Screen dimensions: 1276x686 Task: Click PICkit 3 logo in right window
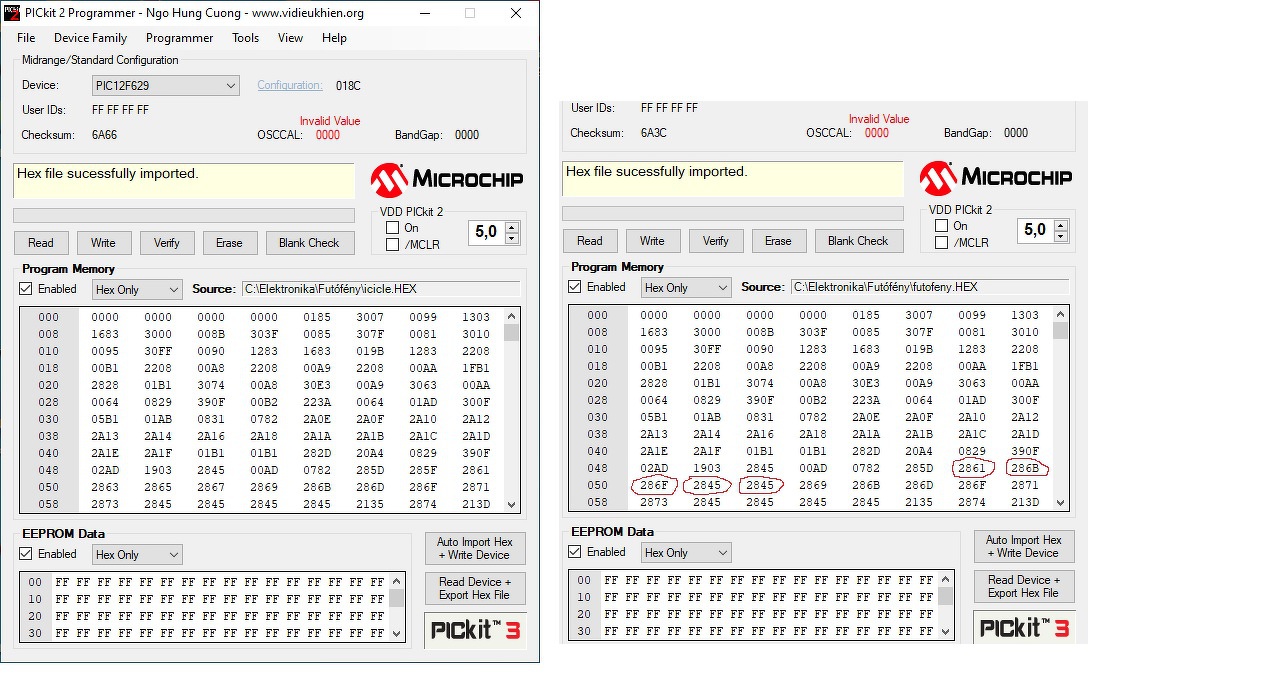pos(1025,628)
